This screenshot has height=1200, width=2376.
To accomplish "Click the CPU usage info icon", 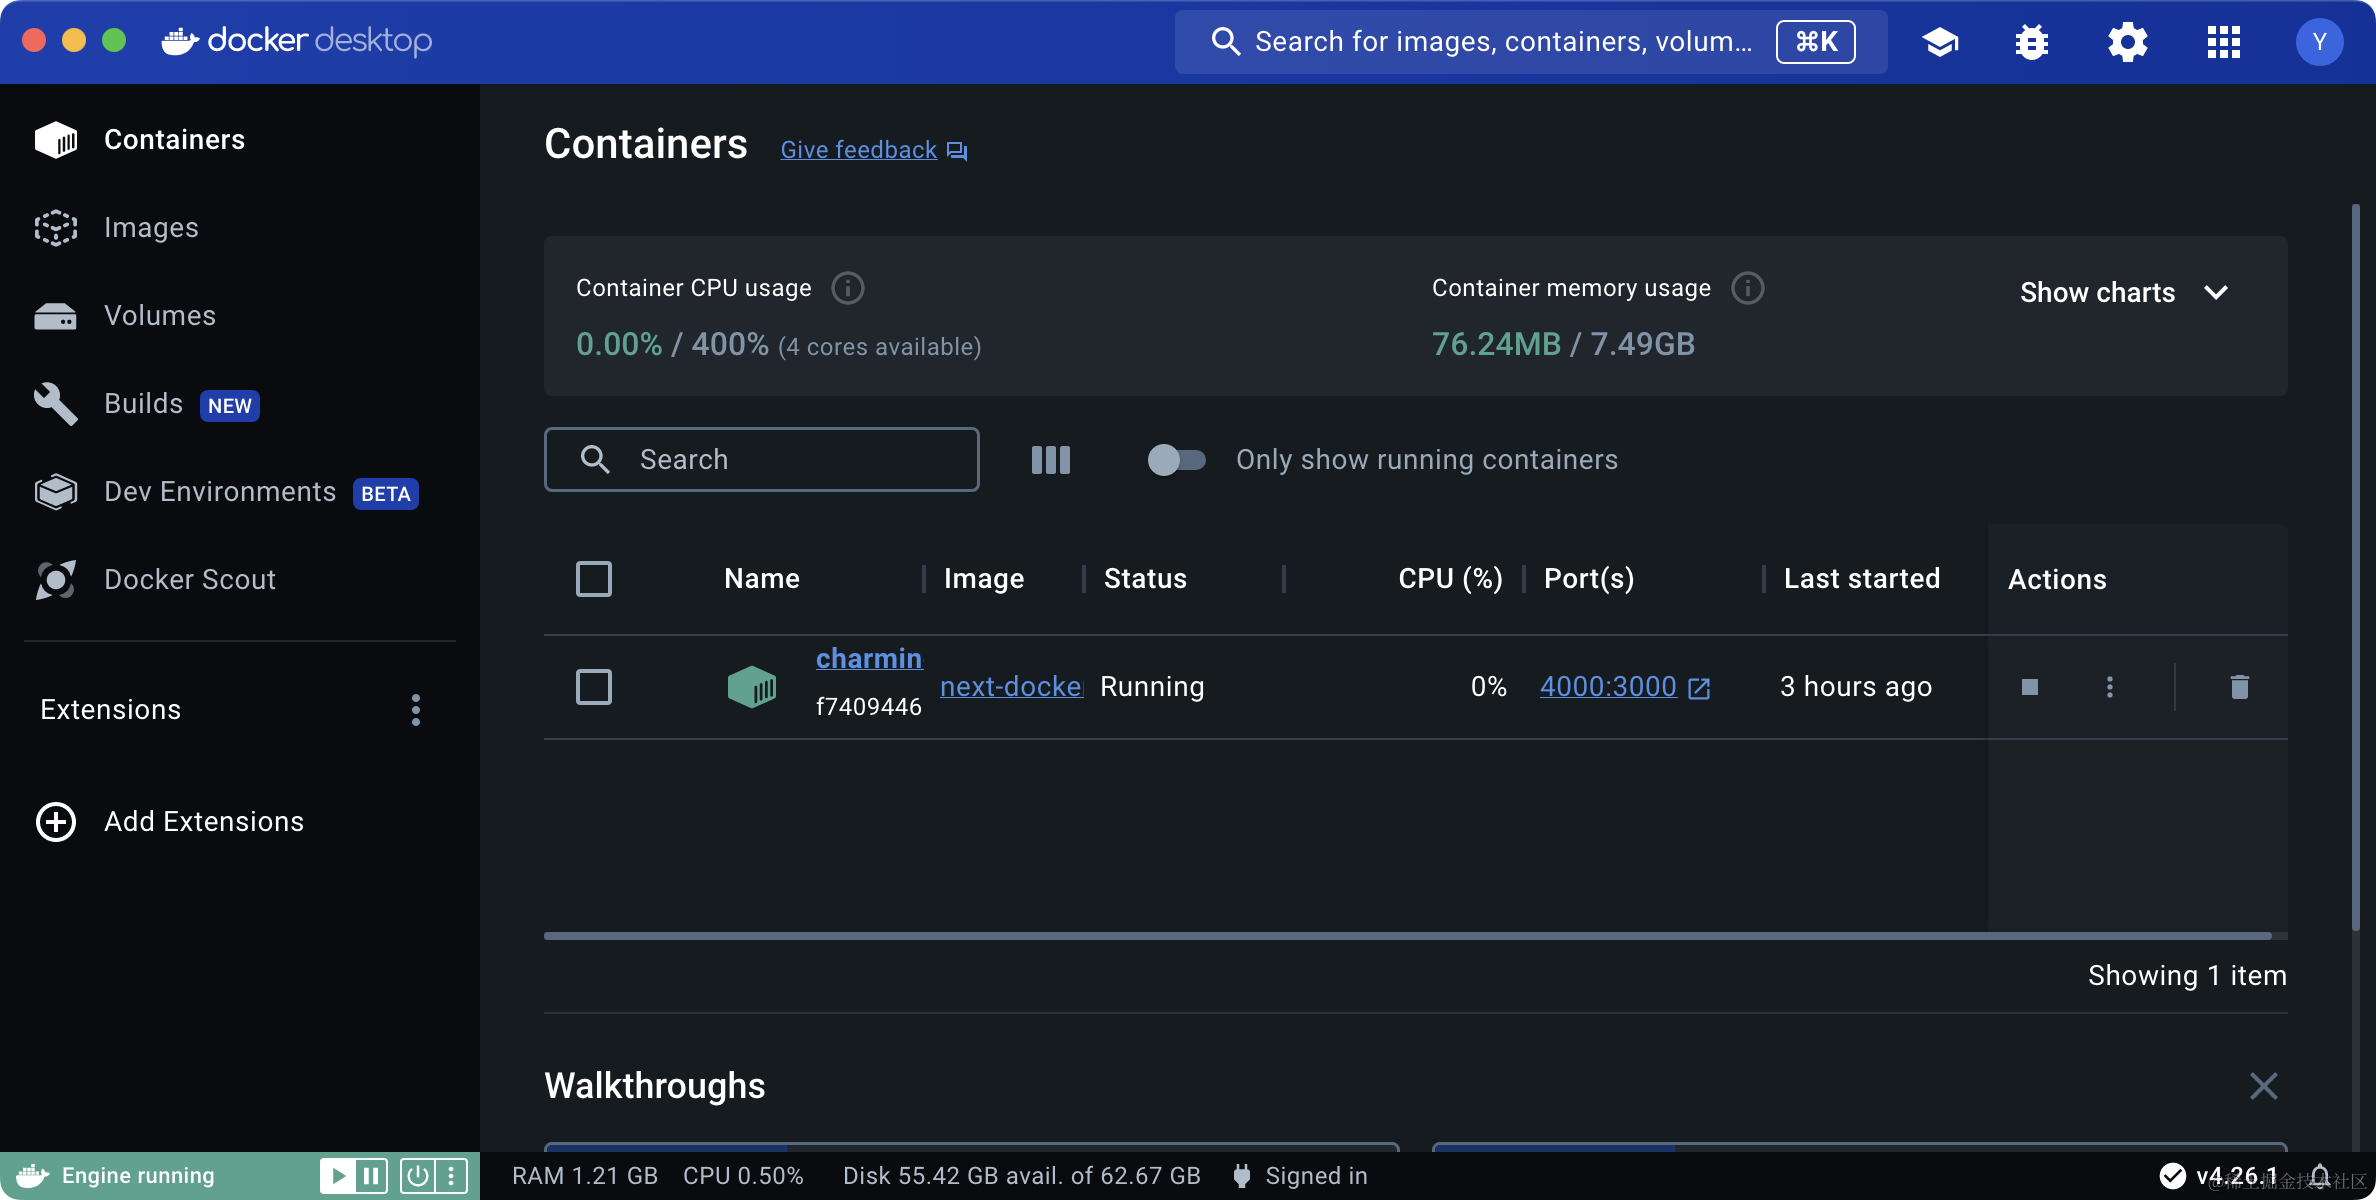I will (848, 288).
